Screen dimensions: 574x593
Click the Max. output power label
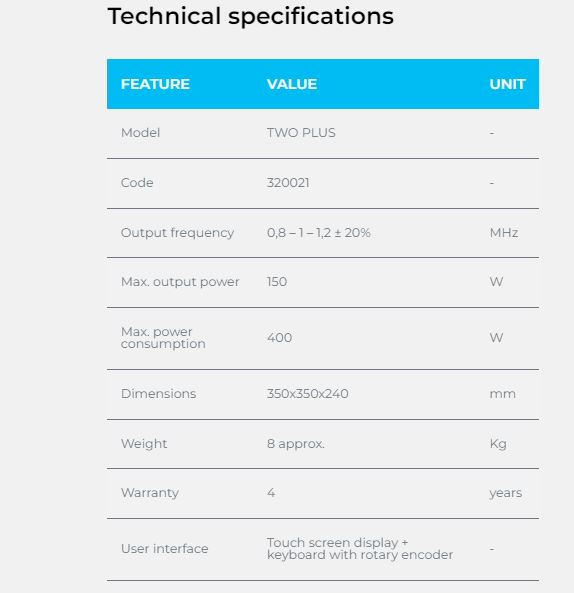coord(180,282)
